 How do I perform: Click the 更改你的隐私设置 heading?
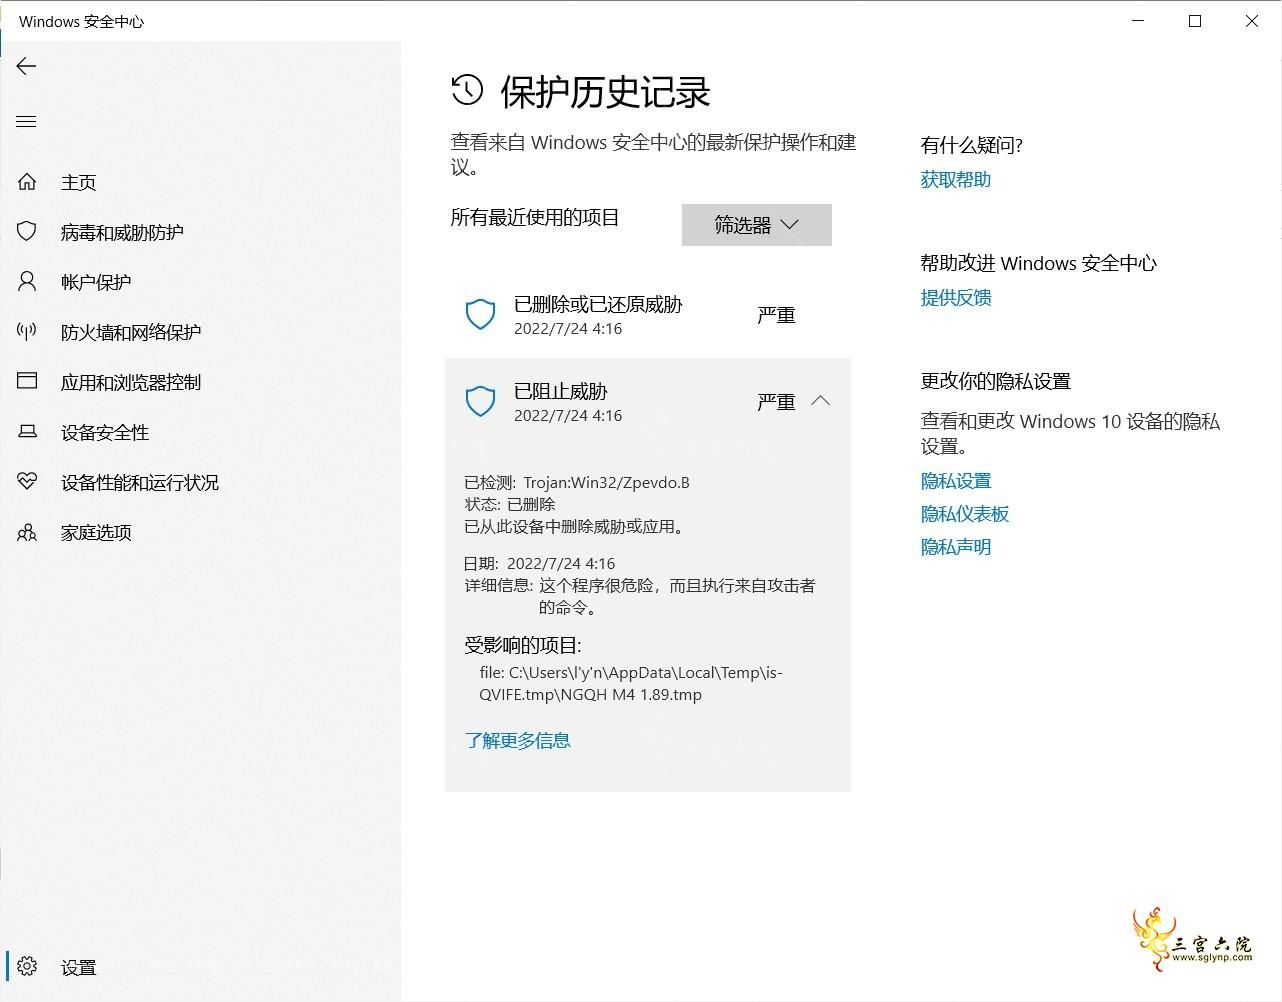pyautogui.click(x=996, y=381)
